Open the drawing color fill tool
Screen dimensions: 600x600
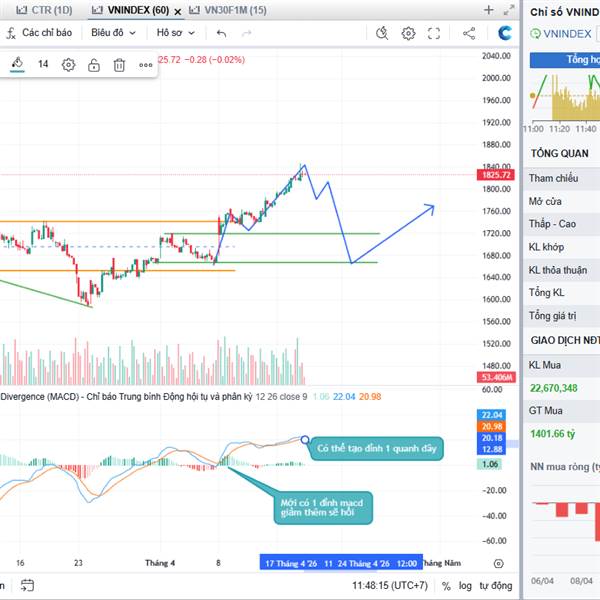[x=17, y=64]
